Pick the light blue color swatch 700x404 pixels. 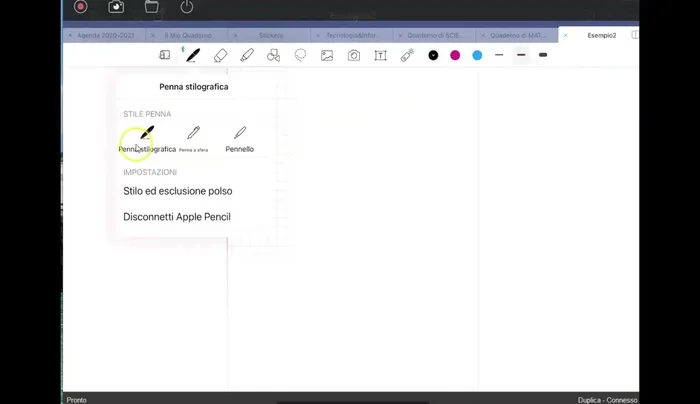click(477, 55)
